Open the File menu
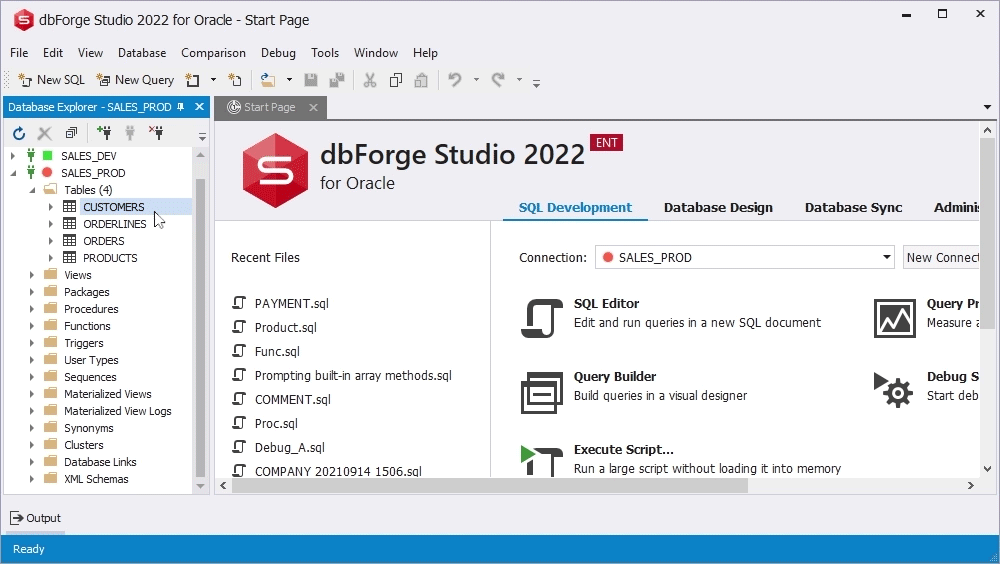 pyautogui.click(x=19, y=53)
